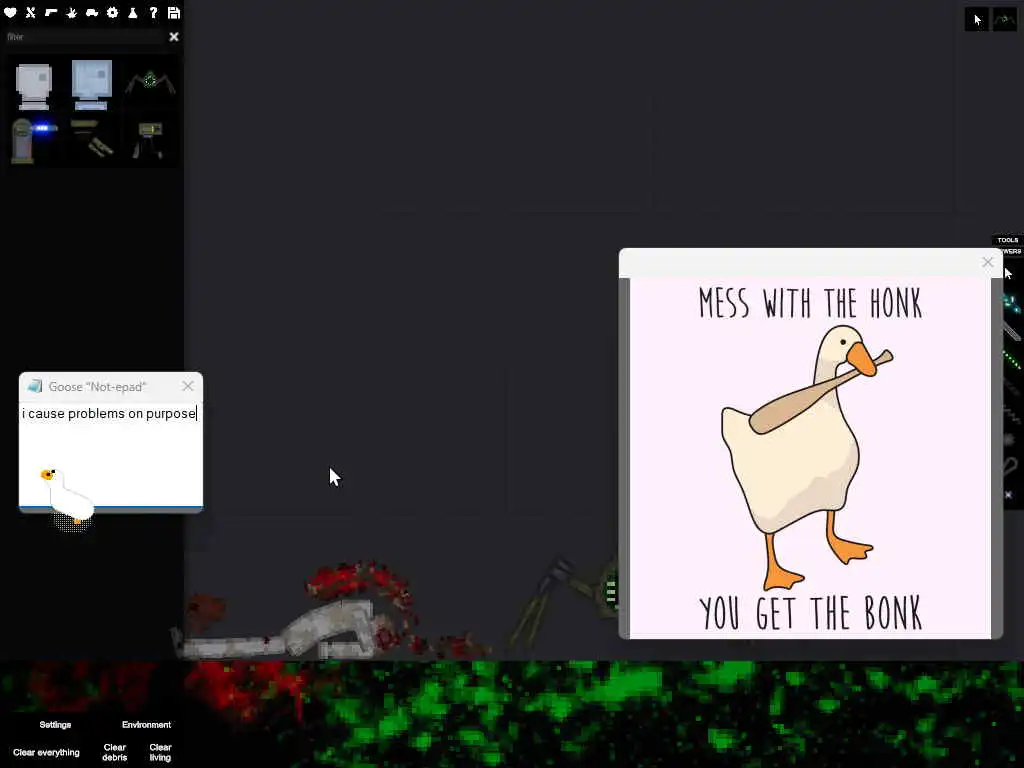The width and height of the screenshot is (1024, 768).
Task: Select the light blue android head item
Action: [x=91, y=84]
